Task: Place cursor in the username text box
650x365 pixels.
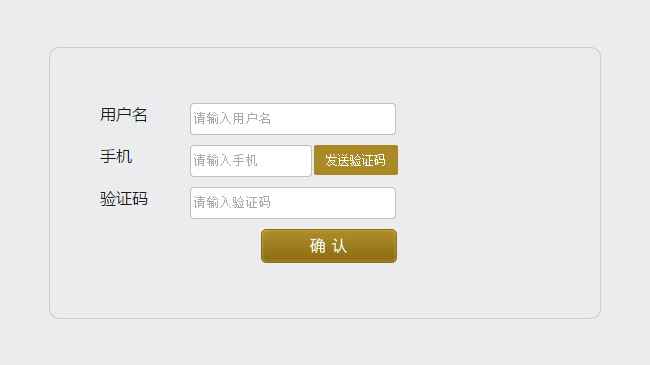Action: pos(293,119)
